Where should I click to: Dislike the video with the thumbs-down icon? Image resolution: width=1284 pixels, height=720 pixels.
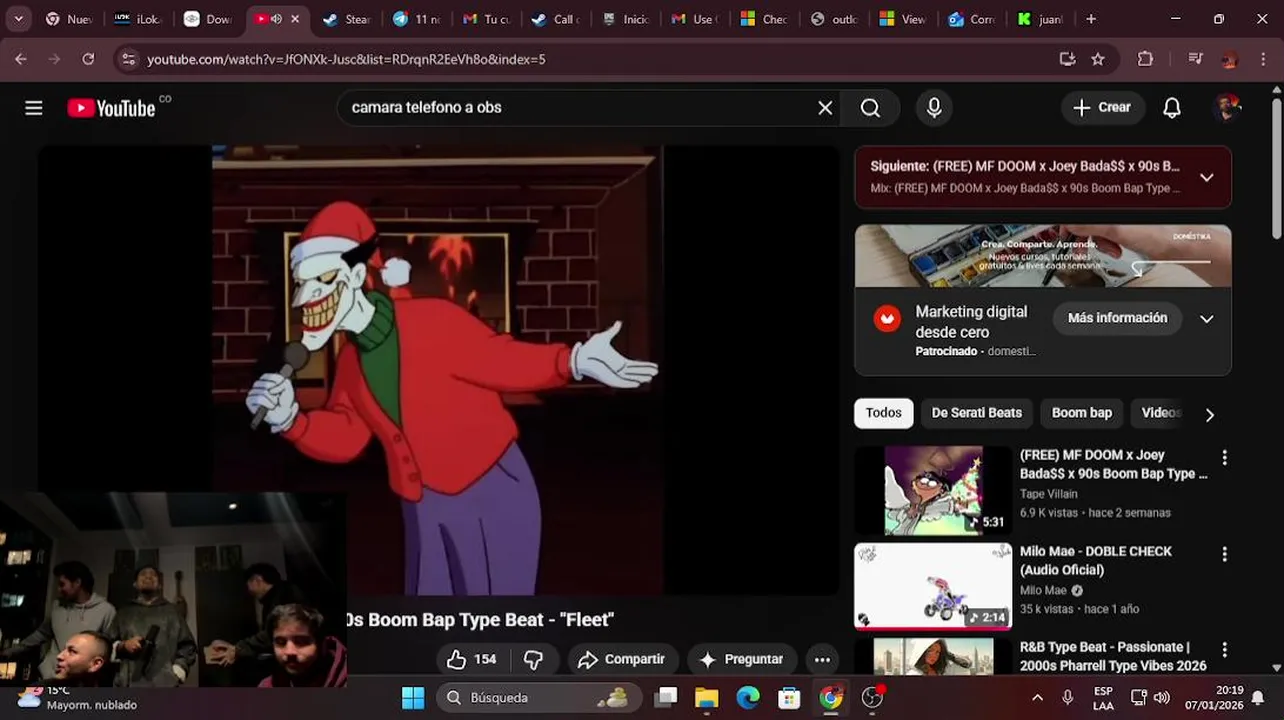(534, 659)
